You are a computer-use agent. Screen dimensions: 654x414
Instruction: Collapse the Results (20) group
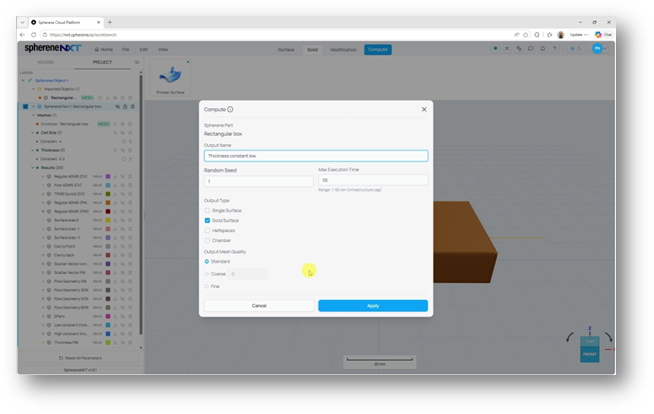tap(33, 168)
